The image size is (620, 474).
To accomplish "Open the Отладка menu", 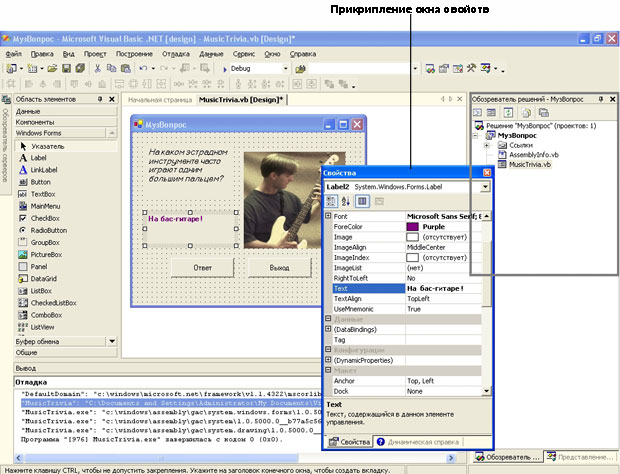I will tap(175, 53).
